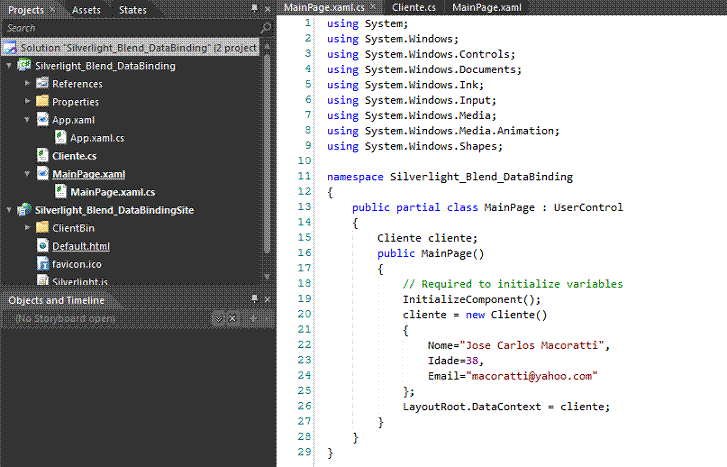This screenshot has width=727, height=467.
Task: Select Default.html in project tree
Action: coord(81,246)
